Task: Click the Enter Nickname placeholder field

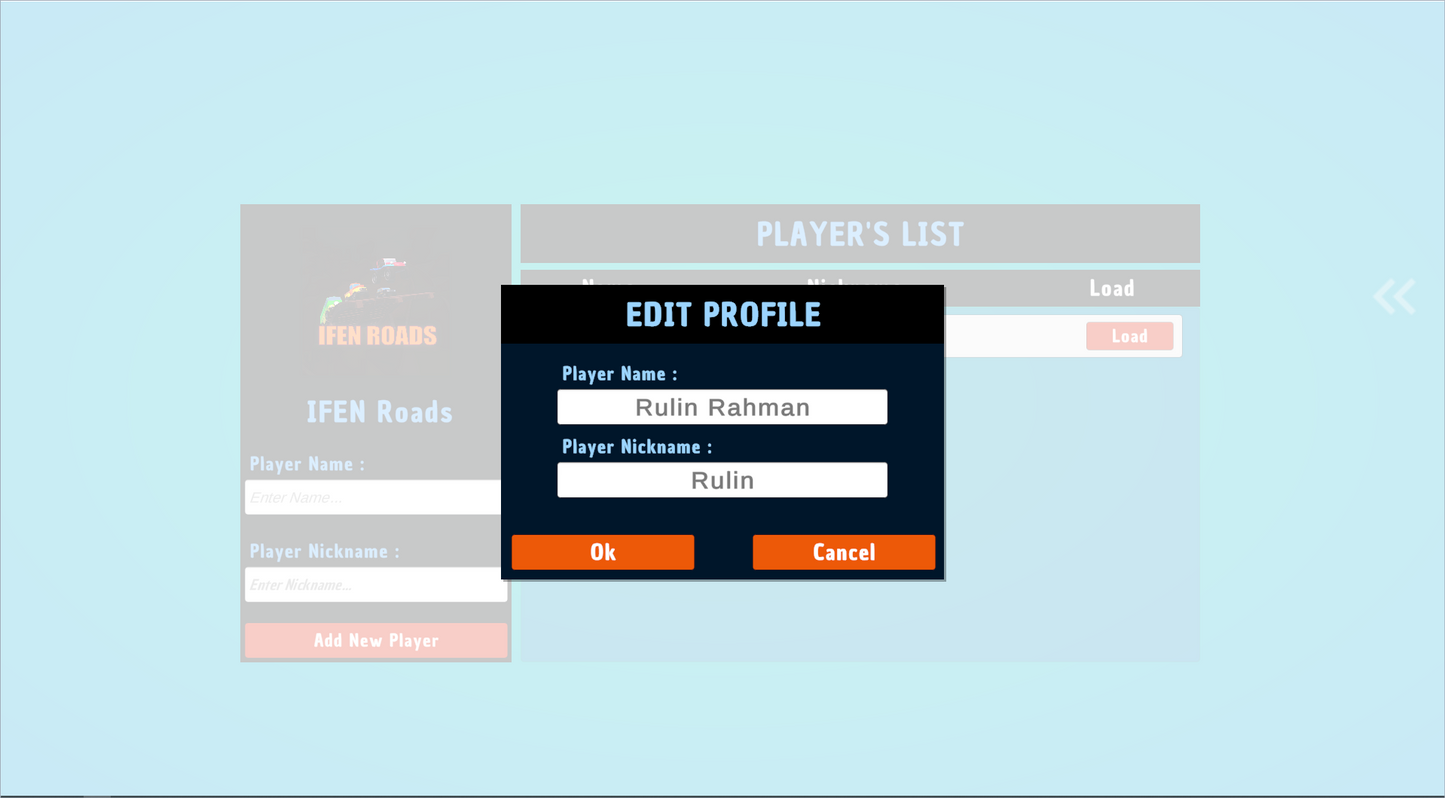Action: (x=376, y=584)
